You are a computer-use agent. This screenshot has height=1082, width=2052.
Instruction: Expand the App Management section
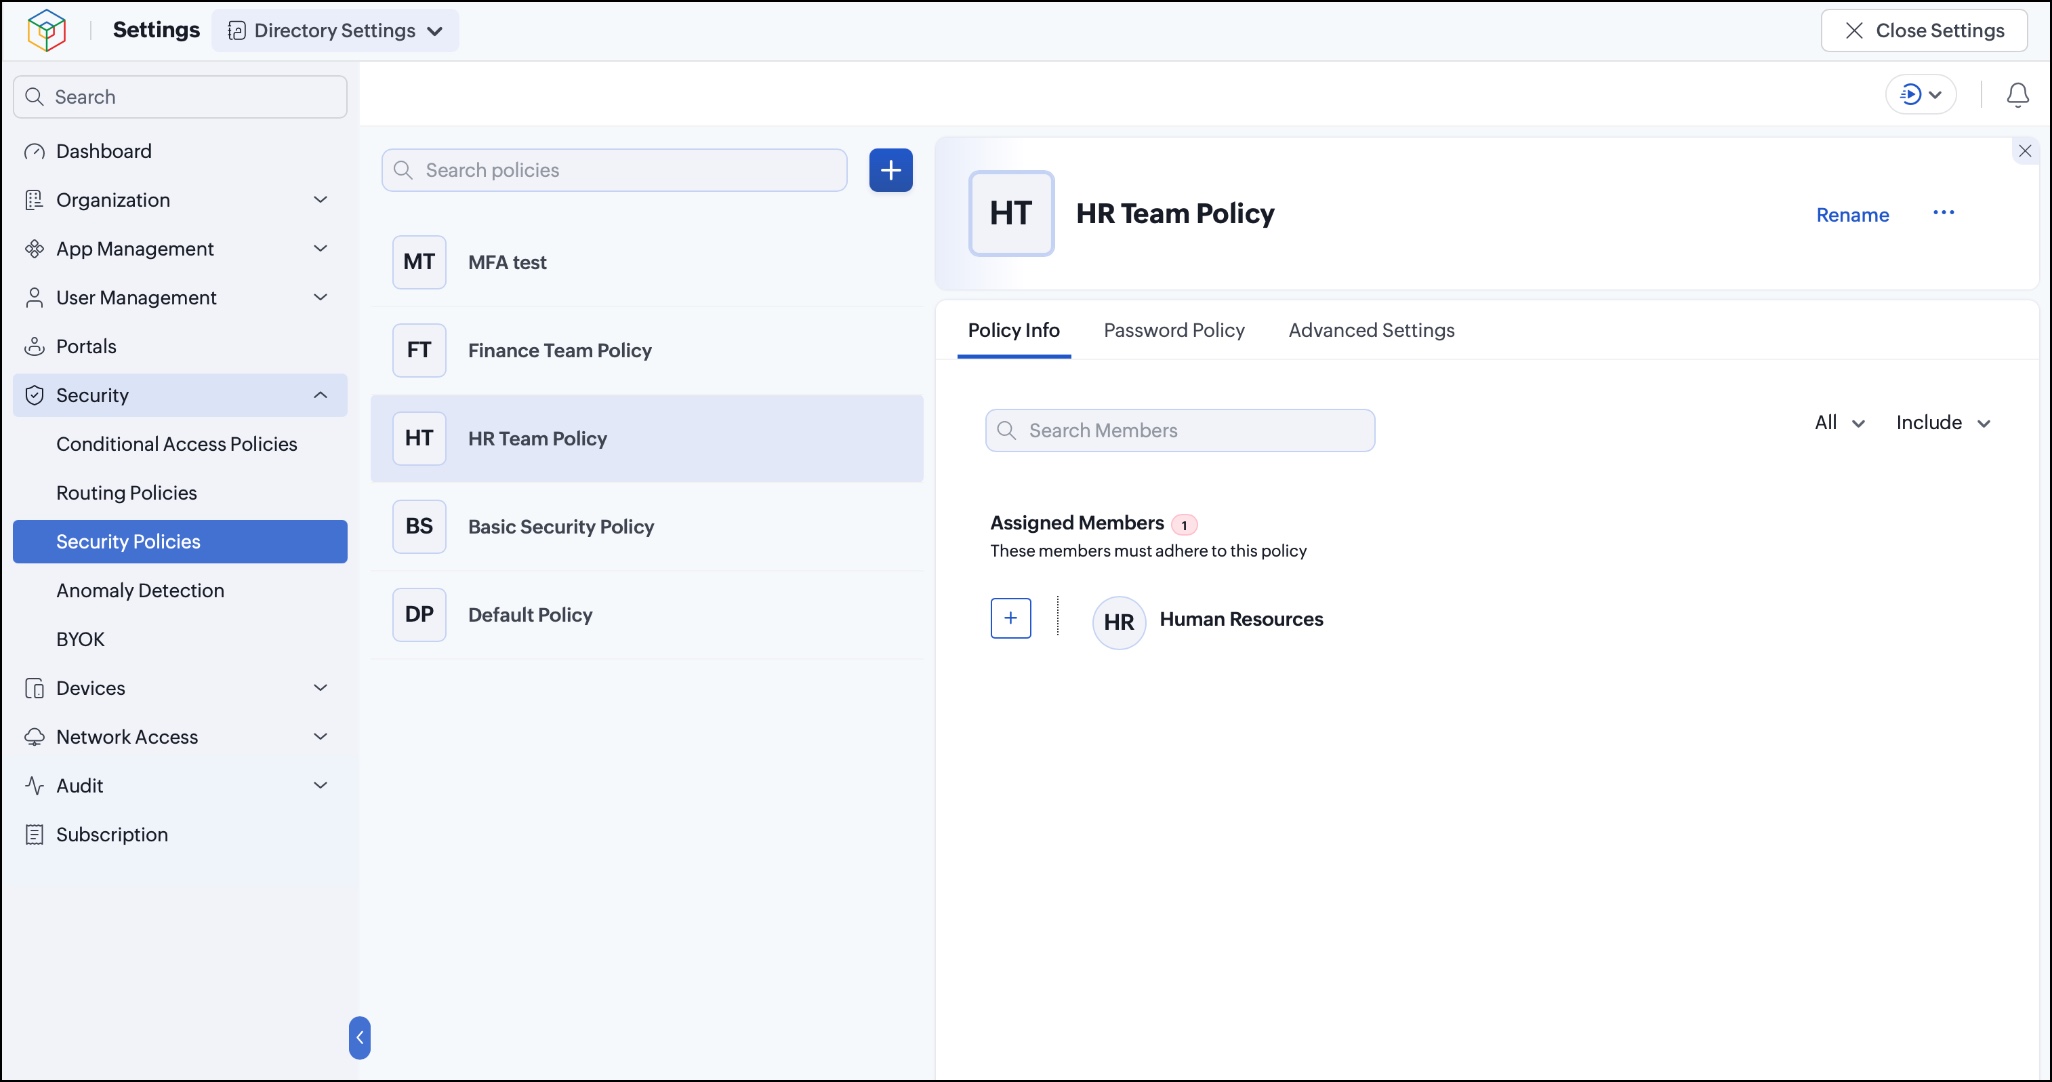321,249
